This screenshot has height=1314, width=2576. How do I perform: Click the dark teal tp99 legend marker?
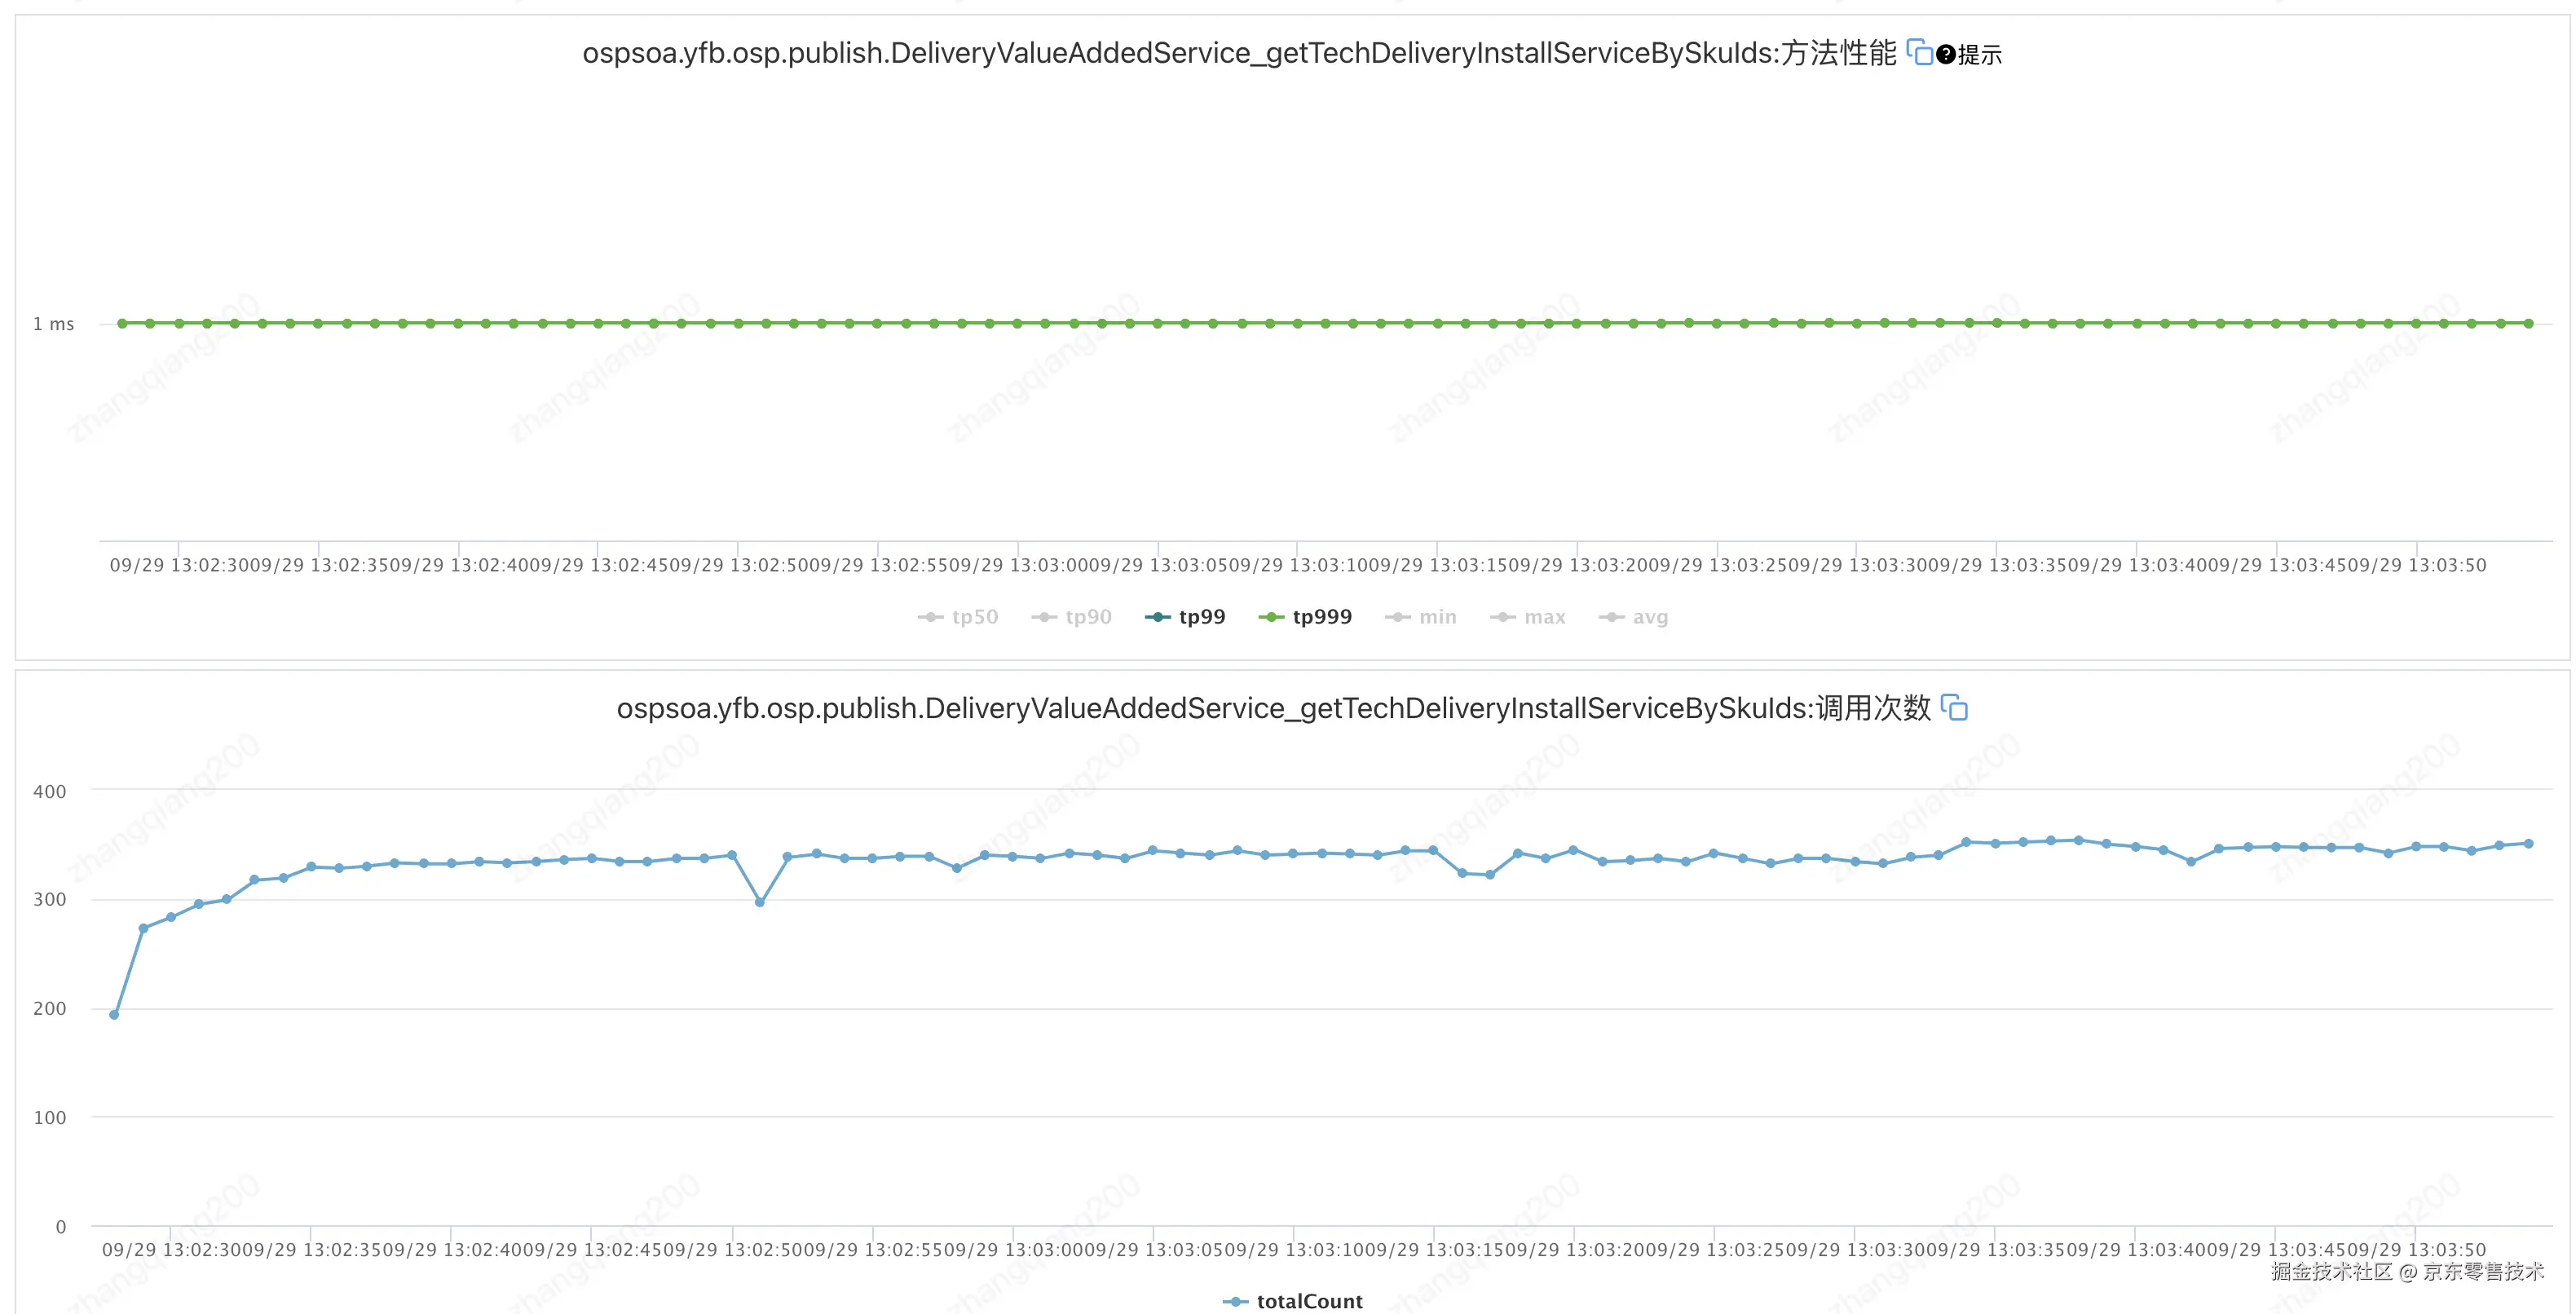1157,617
